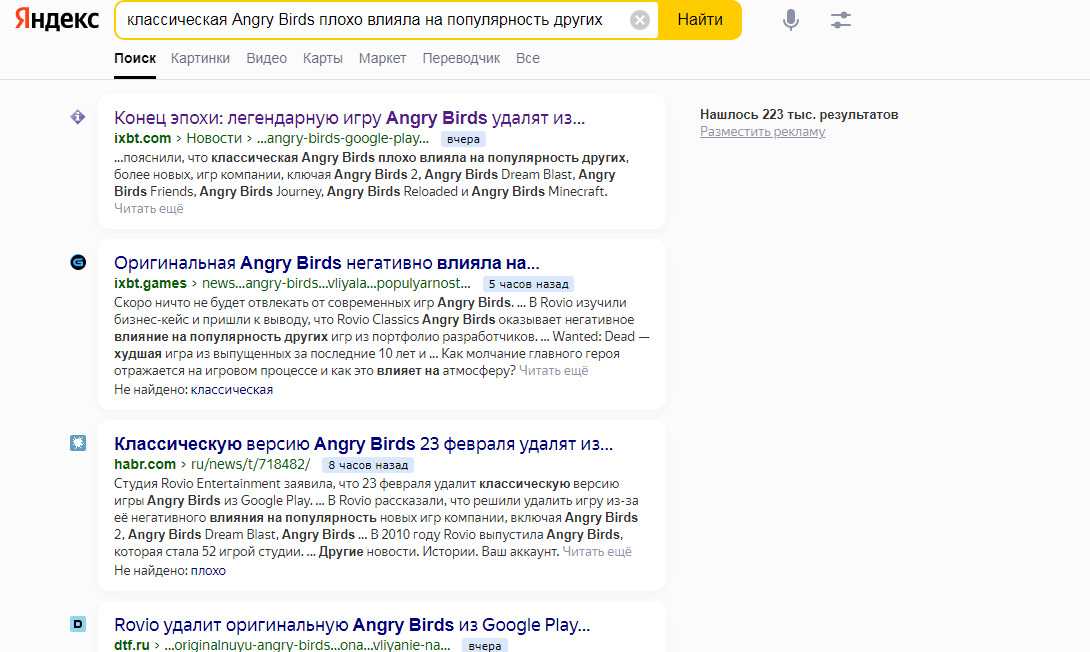Open result 'Rovio удалит оригинальную Angry Birds'

(x=352, y=625)
